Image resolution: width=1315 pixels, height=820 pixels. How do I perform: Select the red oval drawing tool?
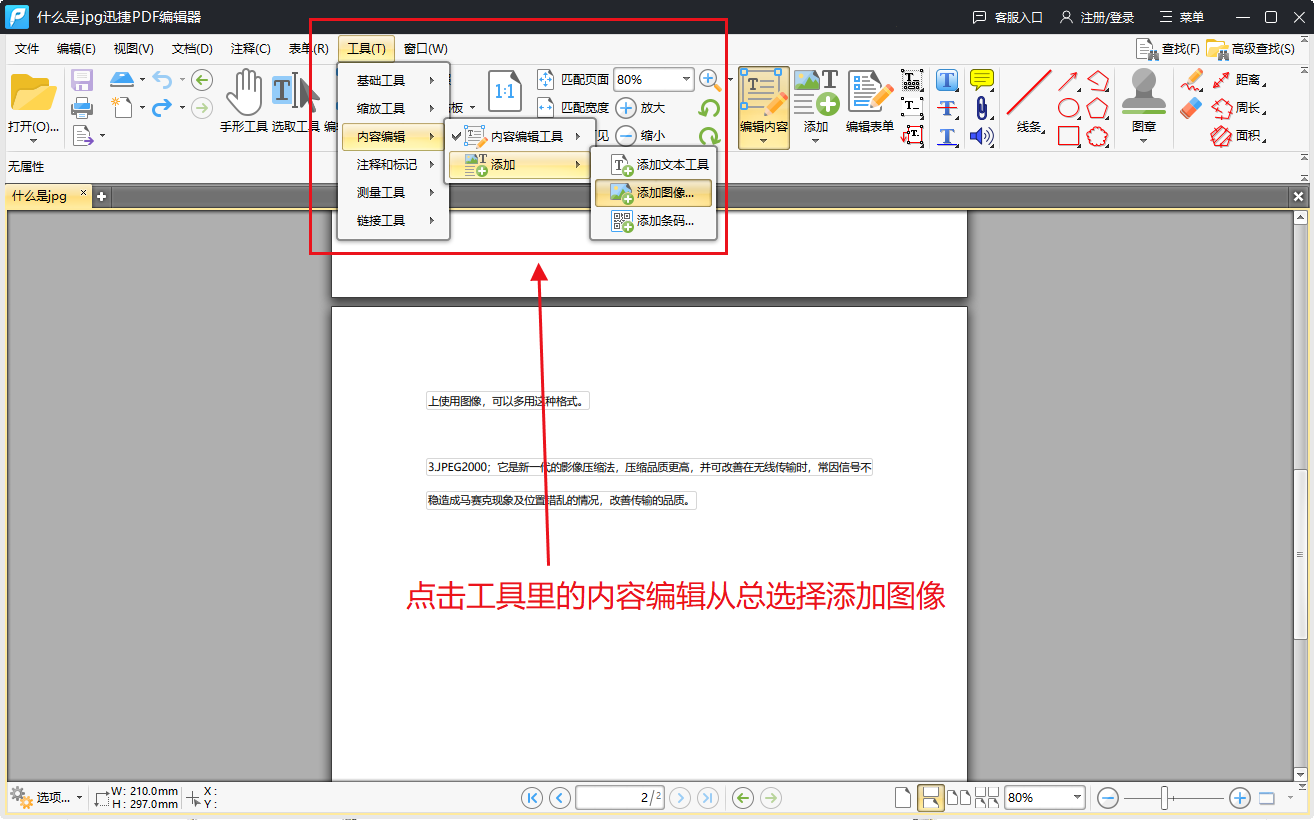tap(1069, 108)
